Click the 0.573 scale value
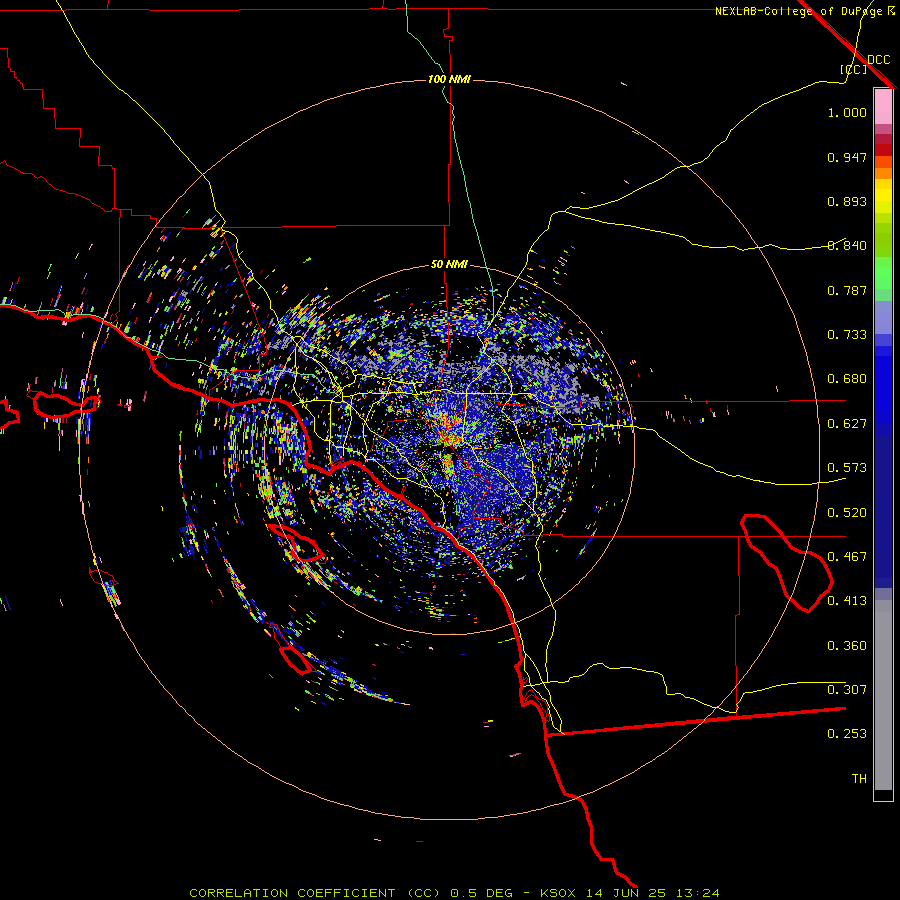The width and height of the screenshot is (900, 900). pos(847,468)
